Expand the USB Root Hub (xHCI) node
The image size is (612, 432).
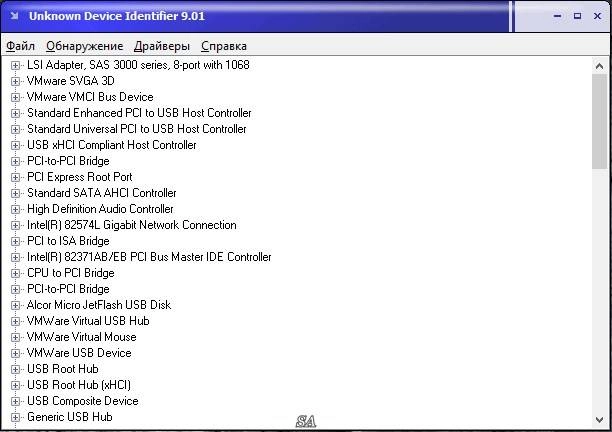tap(15, 385)
